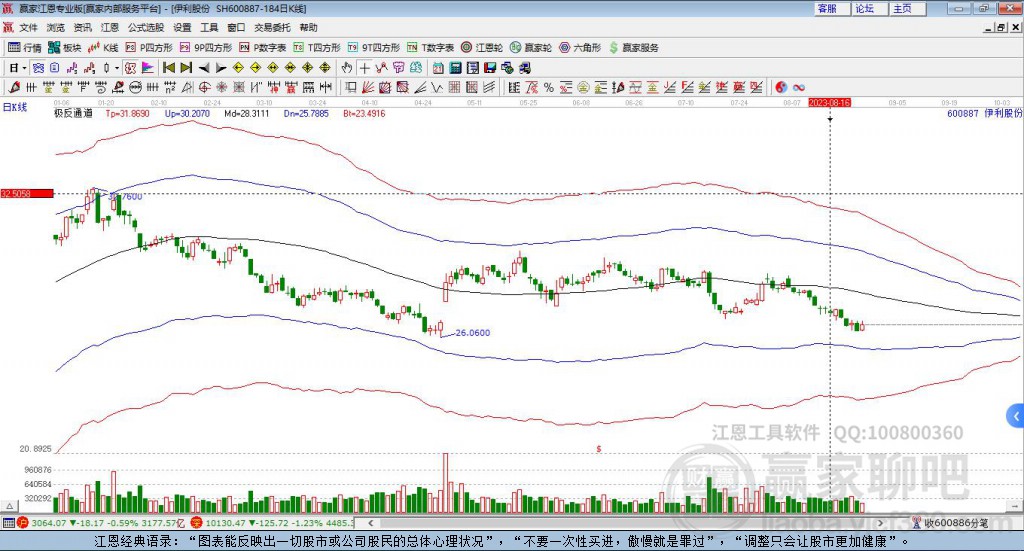Image resolution: width=1024 pixels, height=551 pixels.
Task: Activate the crosshair cursor tool
Action: click(x=364, y=68)
